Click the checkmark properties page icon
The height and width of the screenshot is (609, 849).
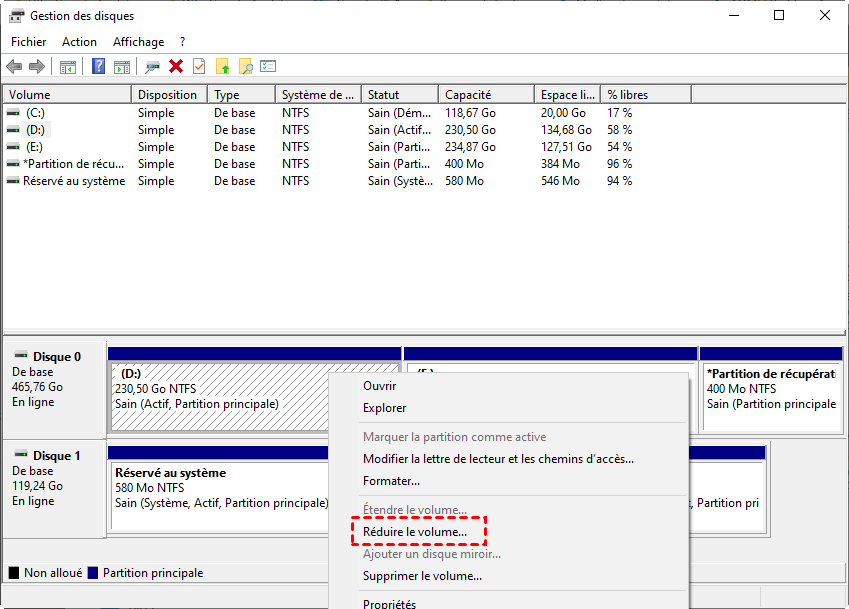pos(199,66)
